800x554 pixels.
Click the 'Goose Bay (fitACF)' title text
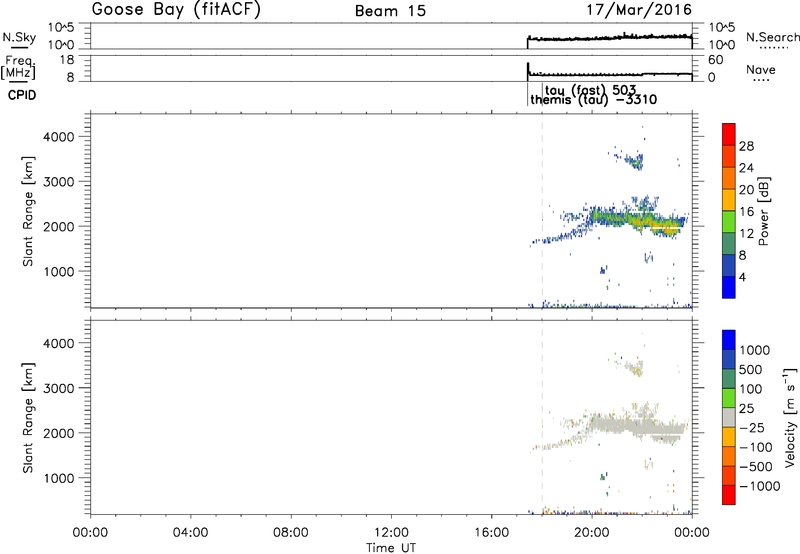tap(176, 10)
